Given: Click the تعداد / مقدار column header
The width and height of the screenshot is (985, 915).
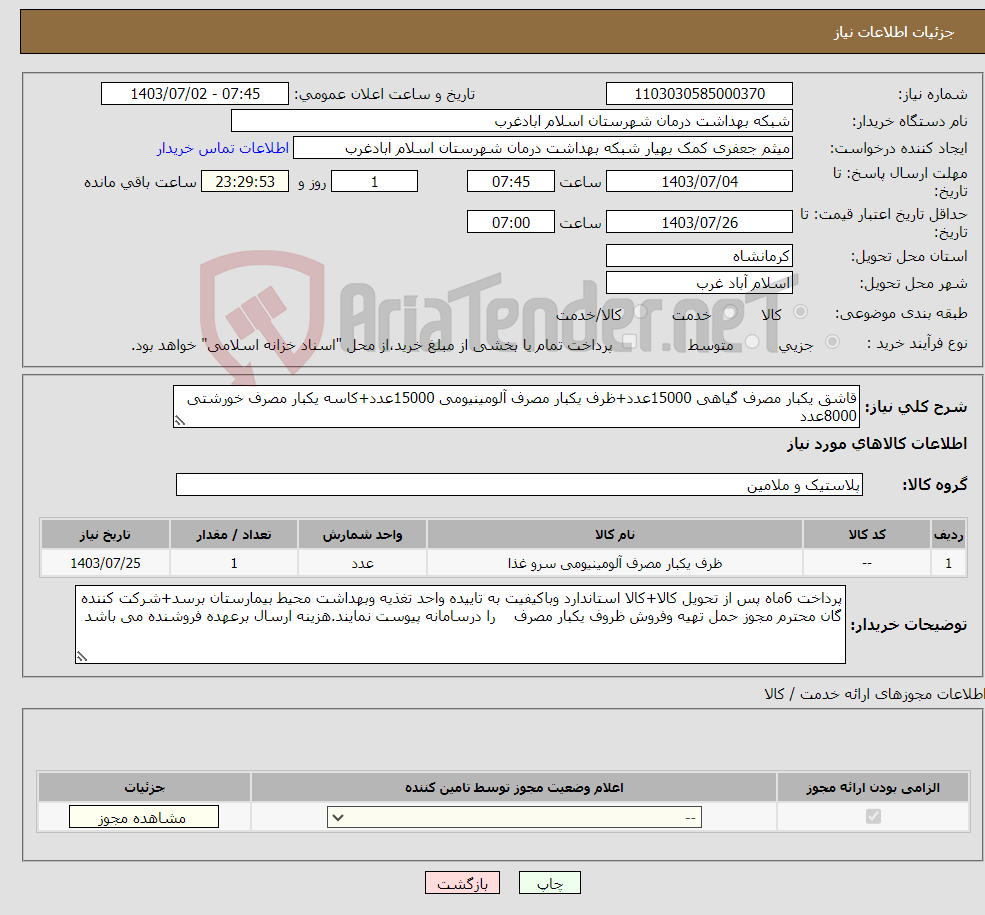Looking at the screenshot, I should [234, 534].
